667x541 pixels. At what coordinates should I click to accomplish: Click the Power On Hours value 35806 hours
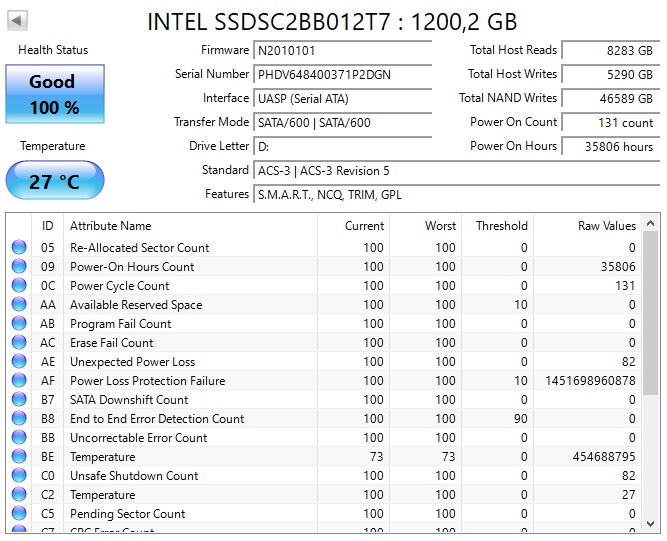pos(611,146)
